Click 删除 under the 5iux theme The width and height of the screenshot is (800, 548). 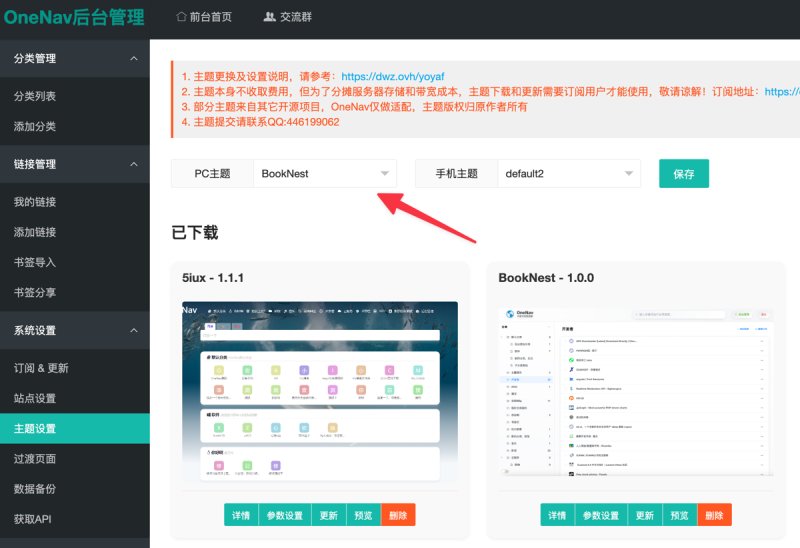tap(398, 515)
